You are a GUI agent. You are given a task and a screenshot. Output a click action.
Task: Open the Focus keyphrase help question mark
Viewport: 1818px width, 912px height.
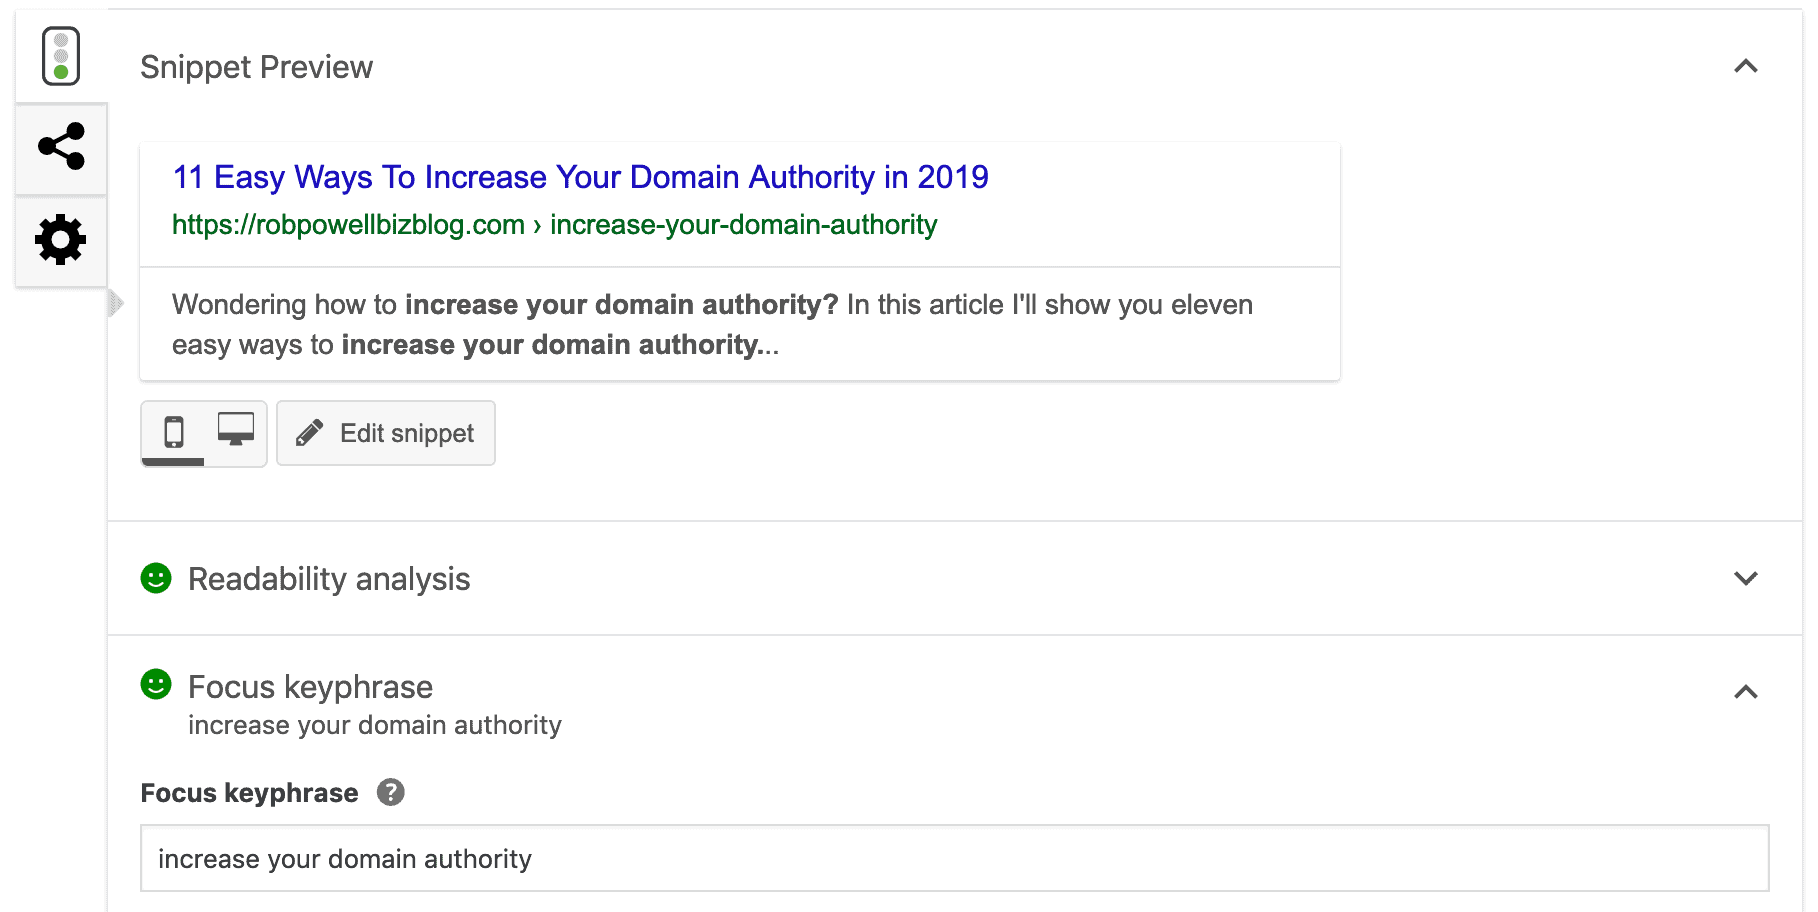tap(392, 792)
